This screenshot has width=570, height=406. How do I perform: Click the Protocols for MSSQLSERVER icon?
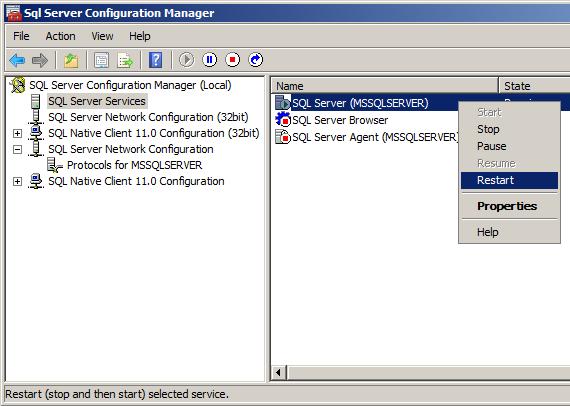pos(55,165)
